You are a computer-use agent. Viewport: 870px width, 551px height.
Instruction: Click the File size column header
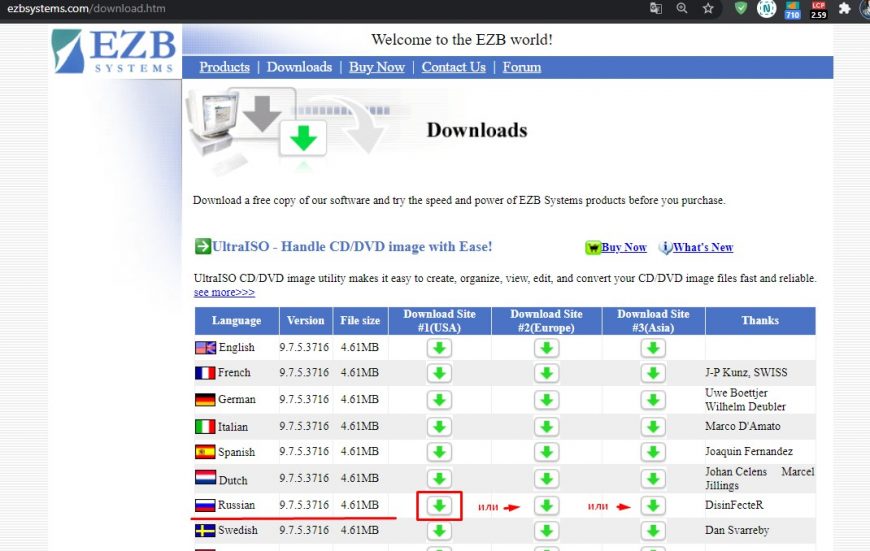pyautogui.click(x=360, y=321)
